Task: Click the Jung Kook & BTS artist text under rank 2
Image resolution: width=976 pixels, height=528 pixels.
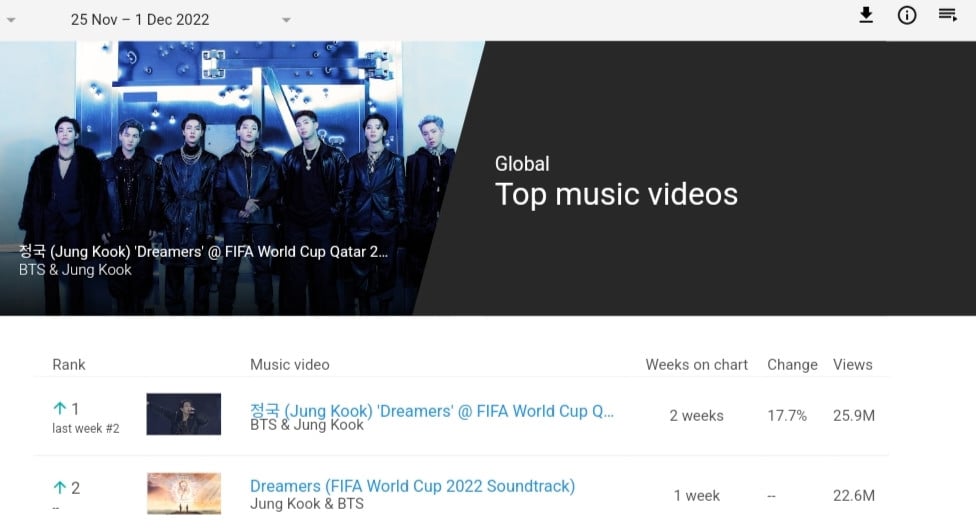Action: click(307, 504)
